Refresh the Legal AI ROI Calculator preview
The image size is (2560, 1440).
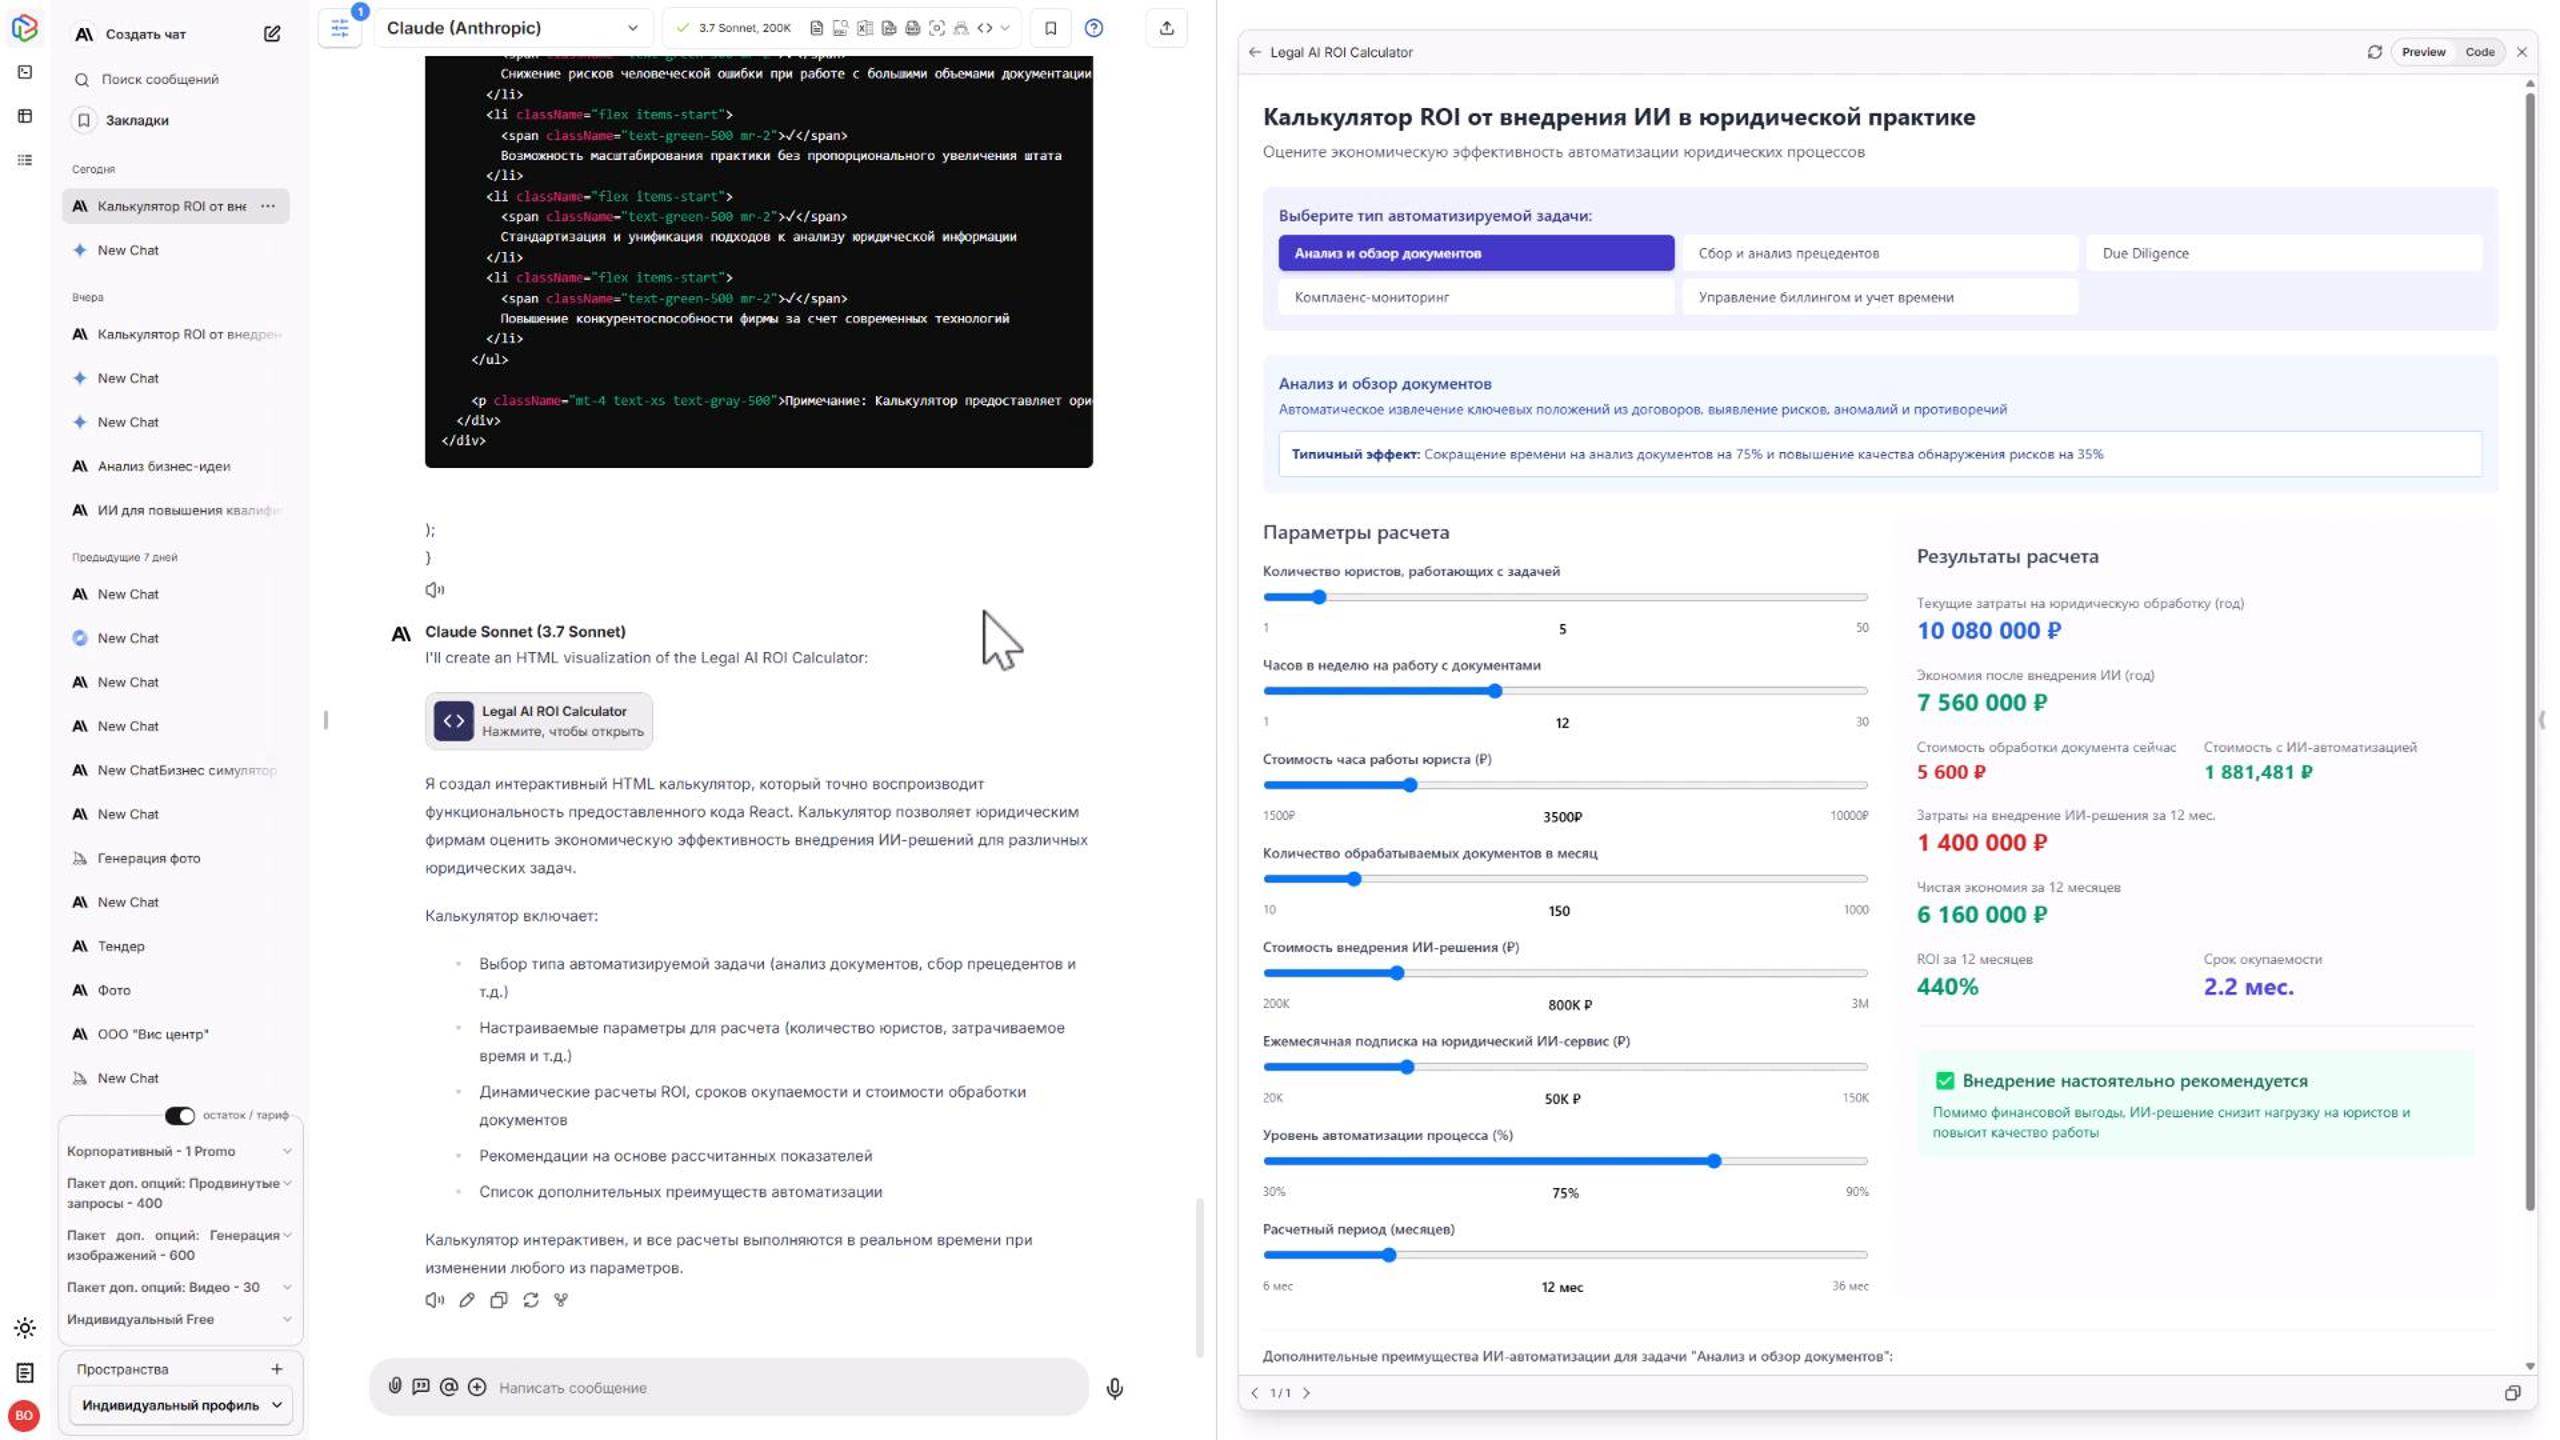[2374, 52]
